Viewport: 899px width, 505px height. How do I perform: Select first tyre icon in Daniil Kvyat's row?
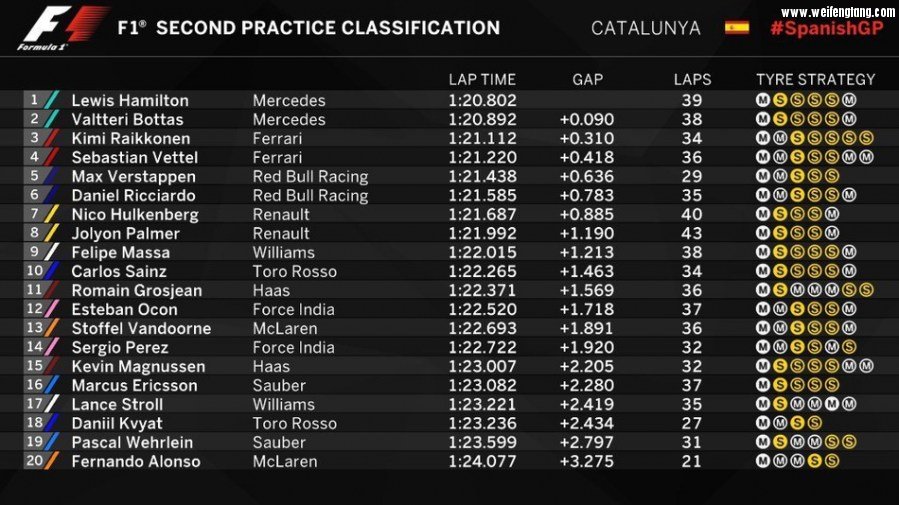[x=763, y=423]
